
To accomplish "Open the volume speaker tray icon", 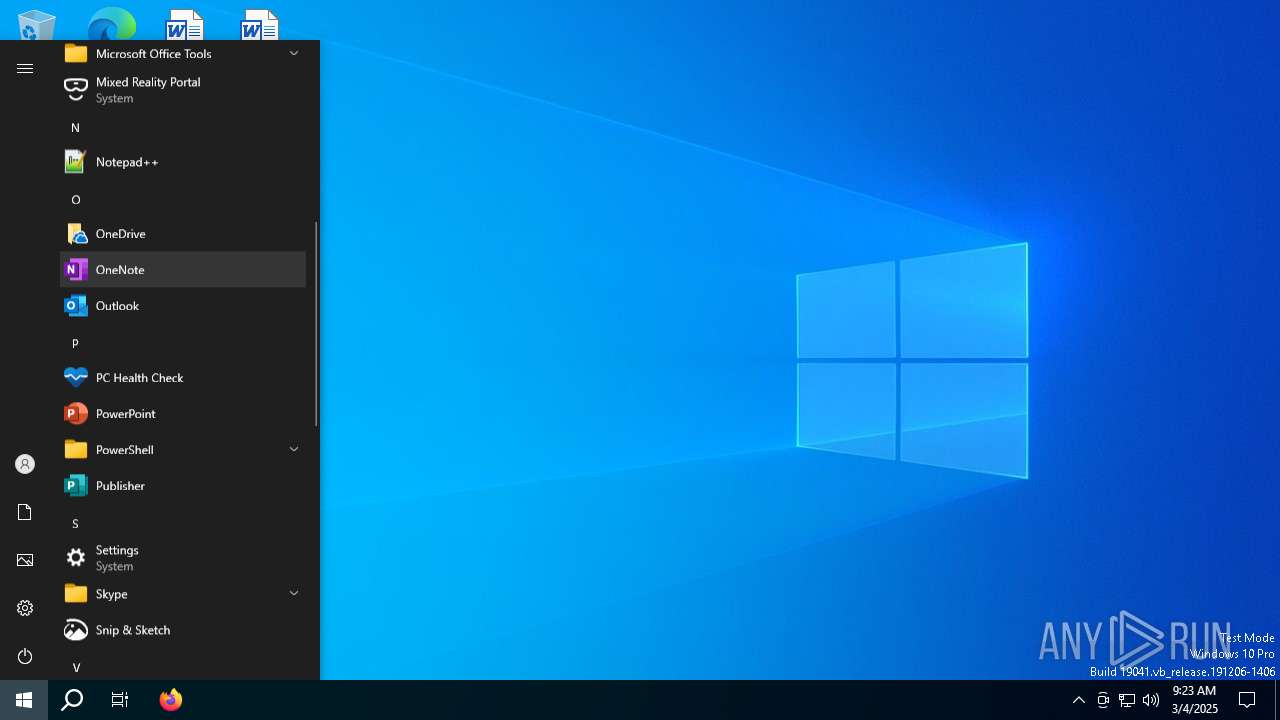I will point(1151,700).
